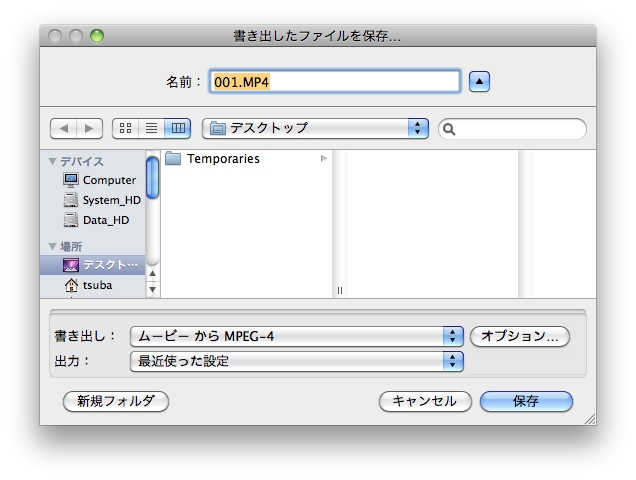Click the Data_HD drive icon
Image resolution: width=636 pixels, height=480 pixels.
pos(71,220)
